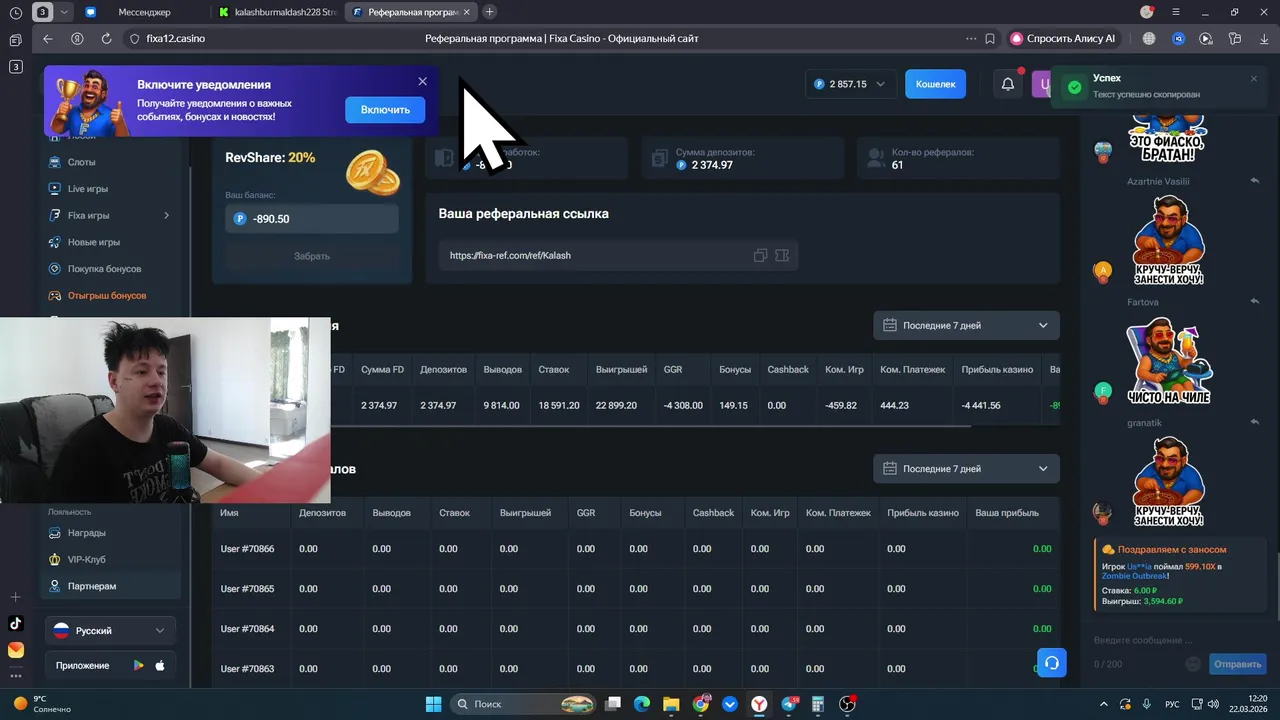Select the User #70865 row name
This screenshot has width=1280, height=720.
click(247, 589)
